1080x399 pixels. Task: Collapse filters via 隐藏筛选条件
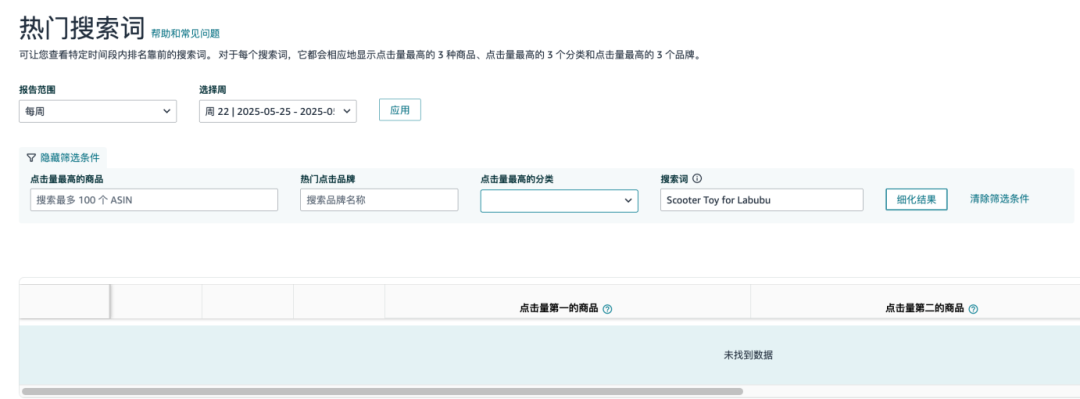coord(70,158)
